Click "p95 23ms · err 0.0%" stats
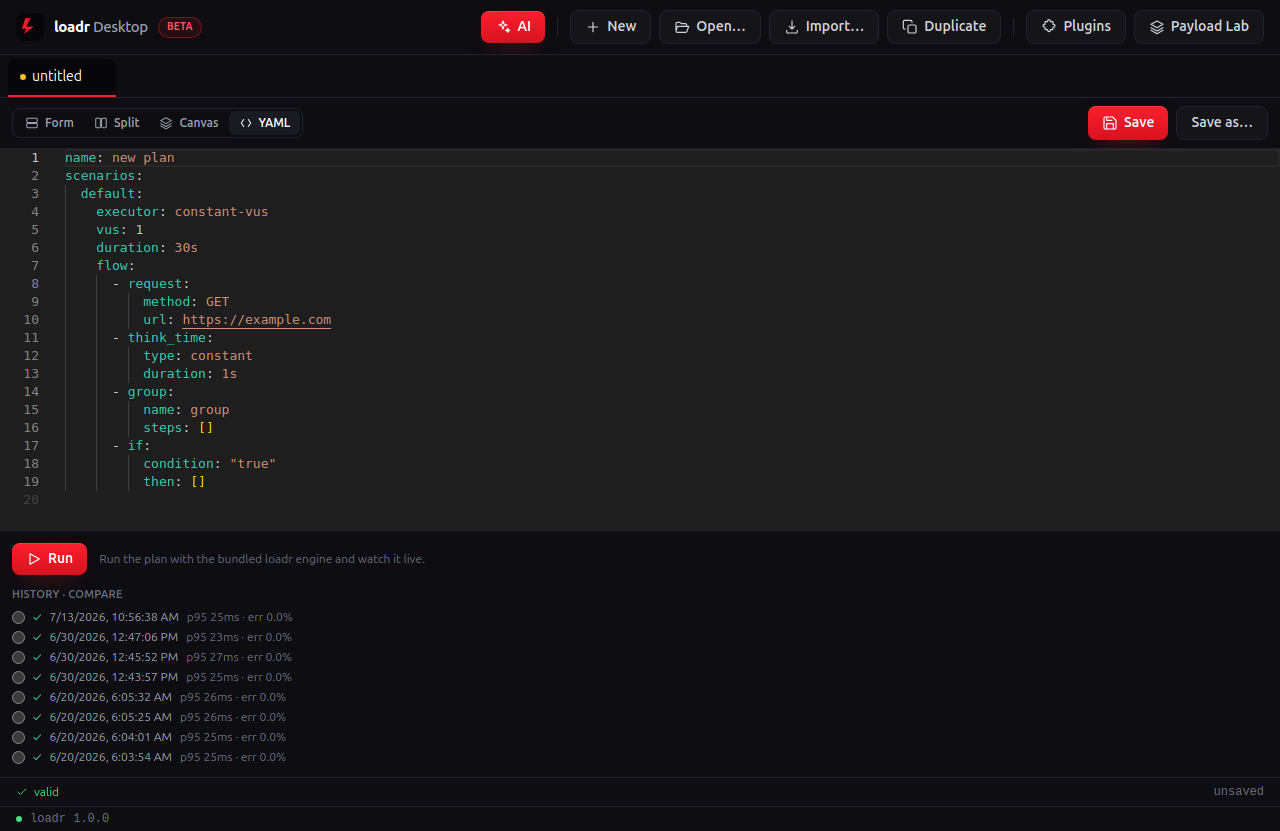 pos(239,637)
